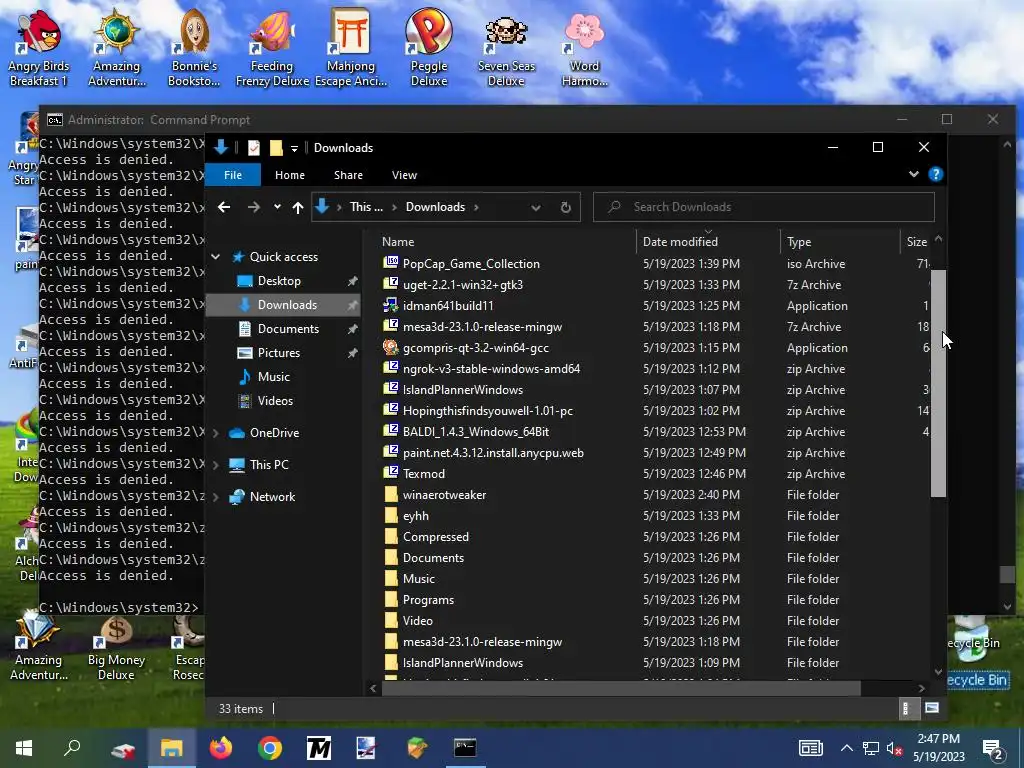Open taskbar search magnifier

click(72, 748)
